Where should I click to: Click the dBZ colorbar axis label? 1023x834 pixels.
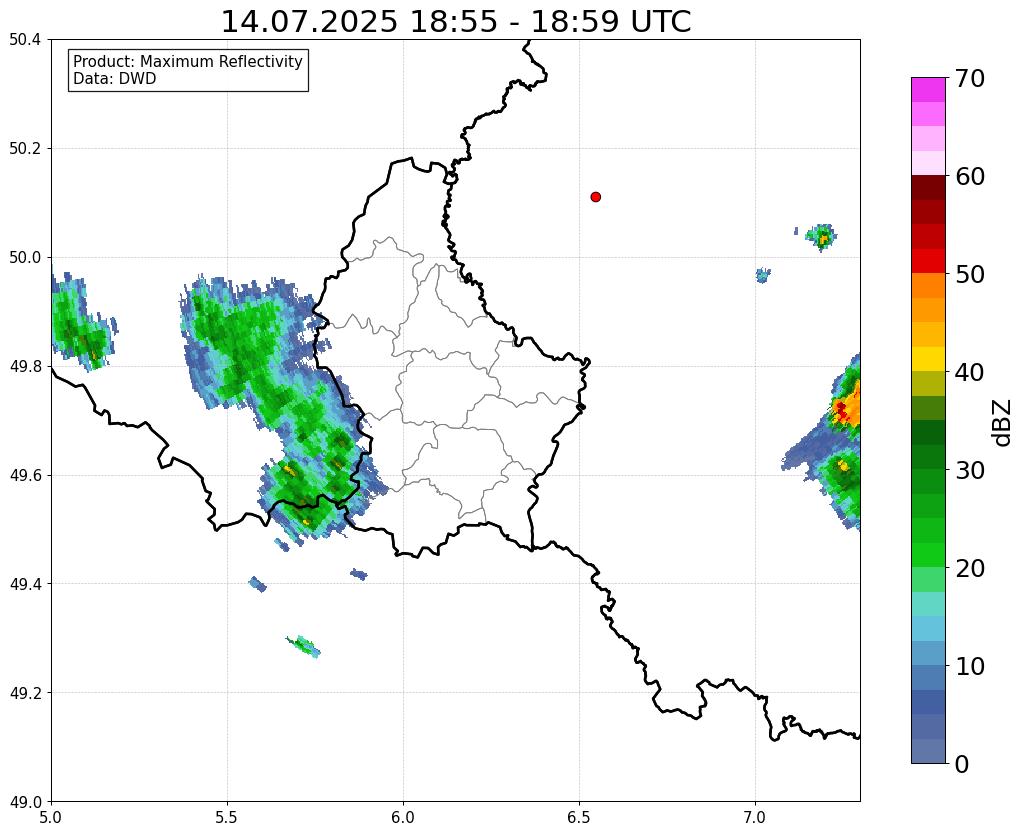pyautogui.click(x=1003, y=423)
